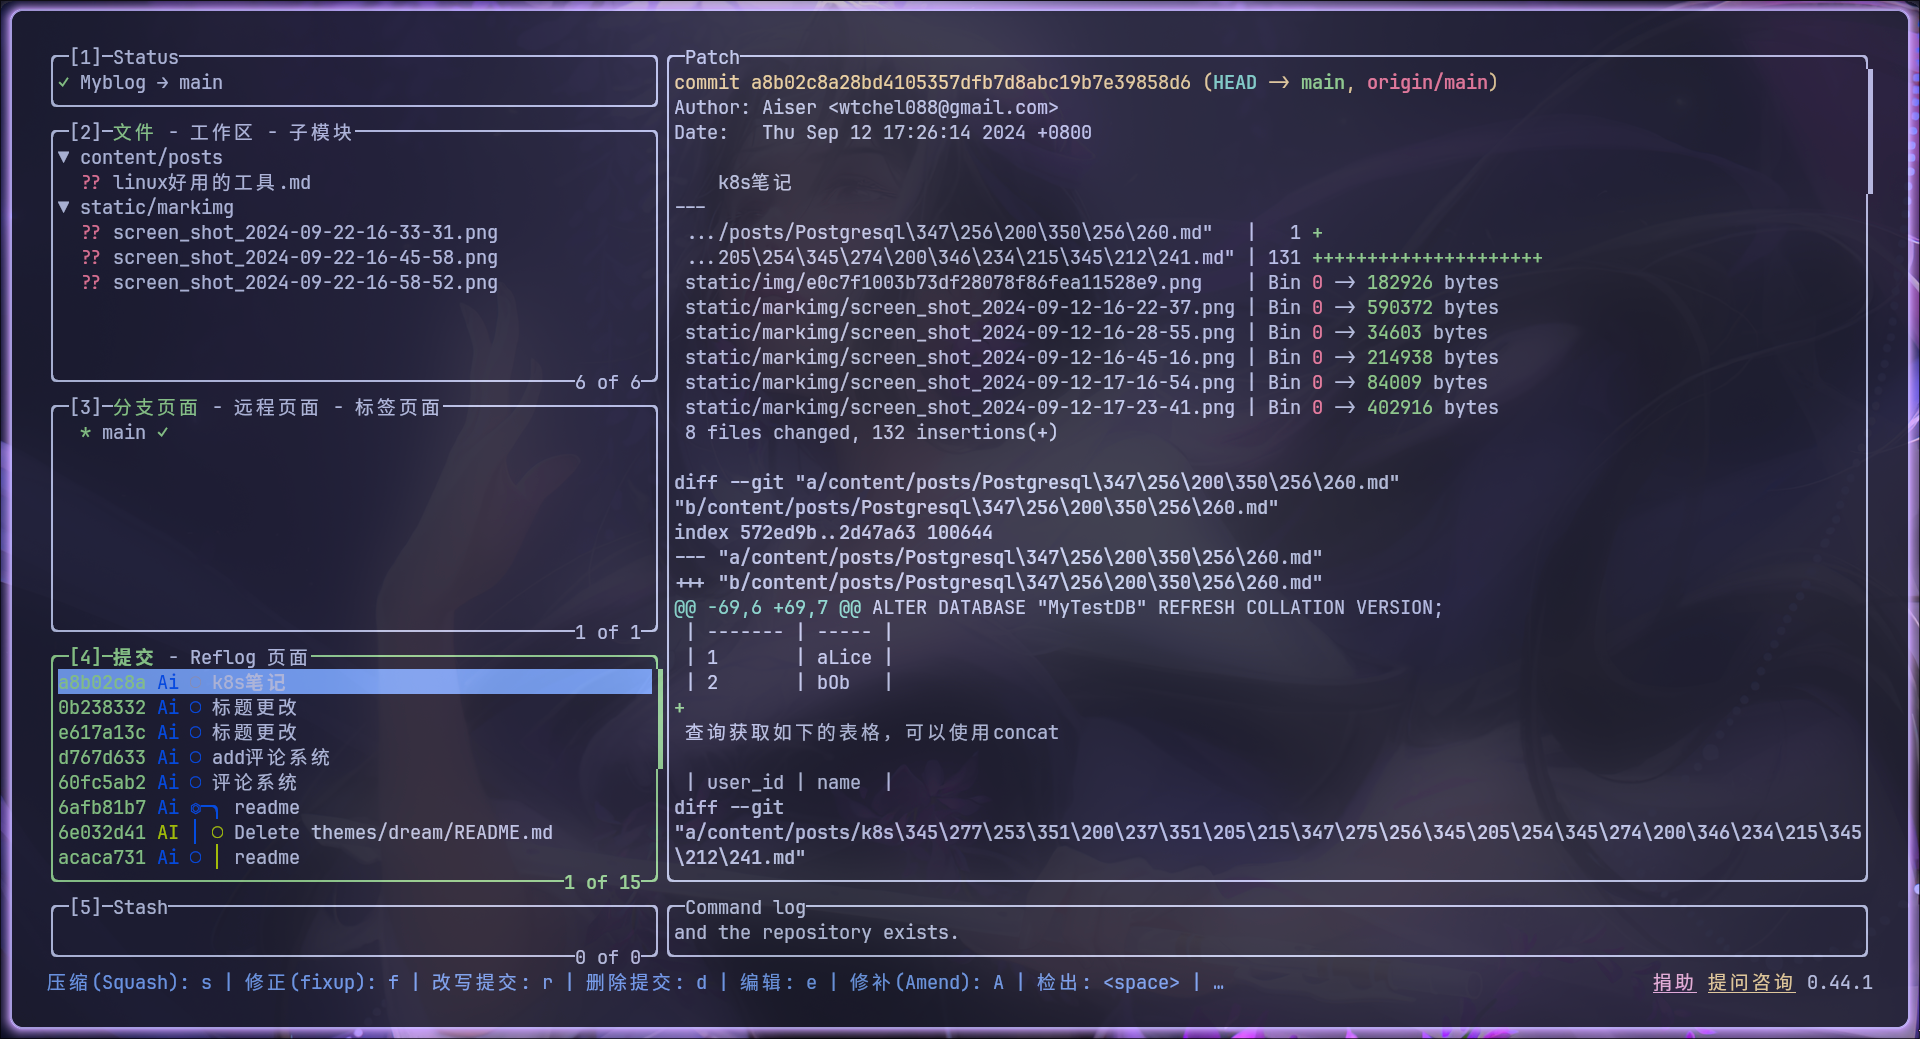Switch to the 提交 tab
The image size is (1920, 1039).
[x=133, y=657]
